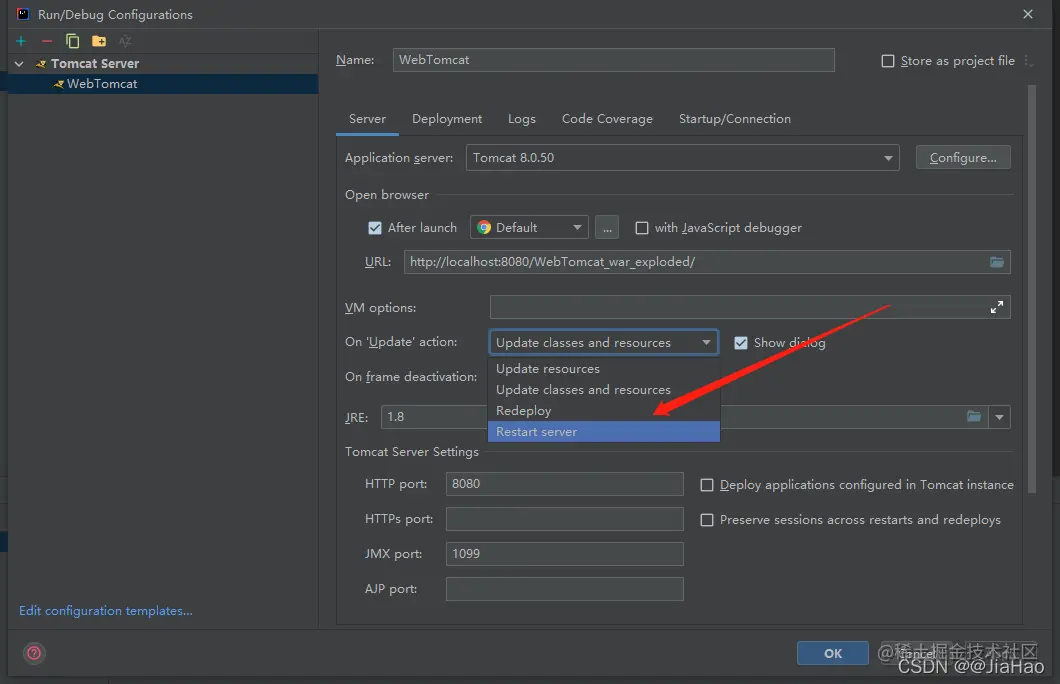This screenshot has height=684, width=1060.
Task: Choose Update classes and resources in list
Action: pos(603,389)
